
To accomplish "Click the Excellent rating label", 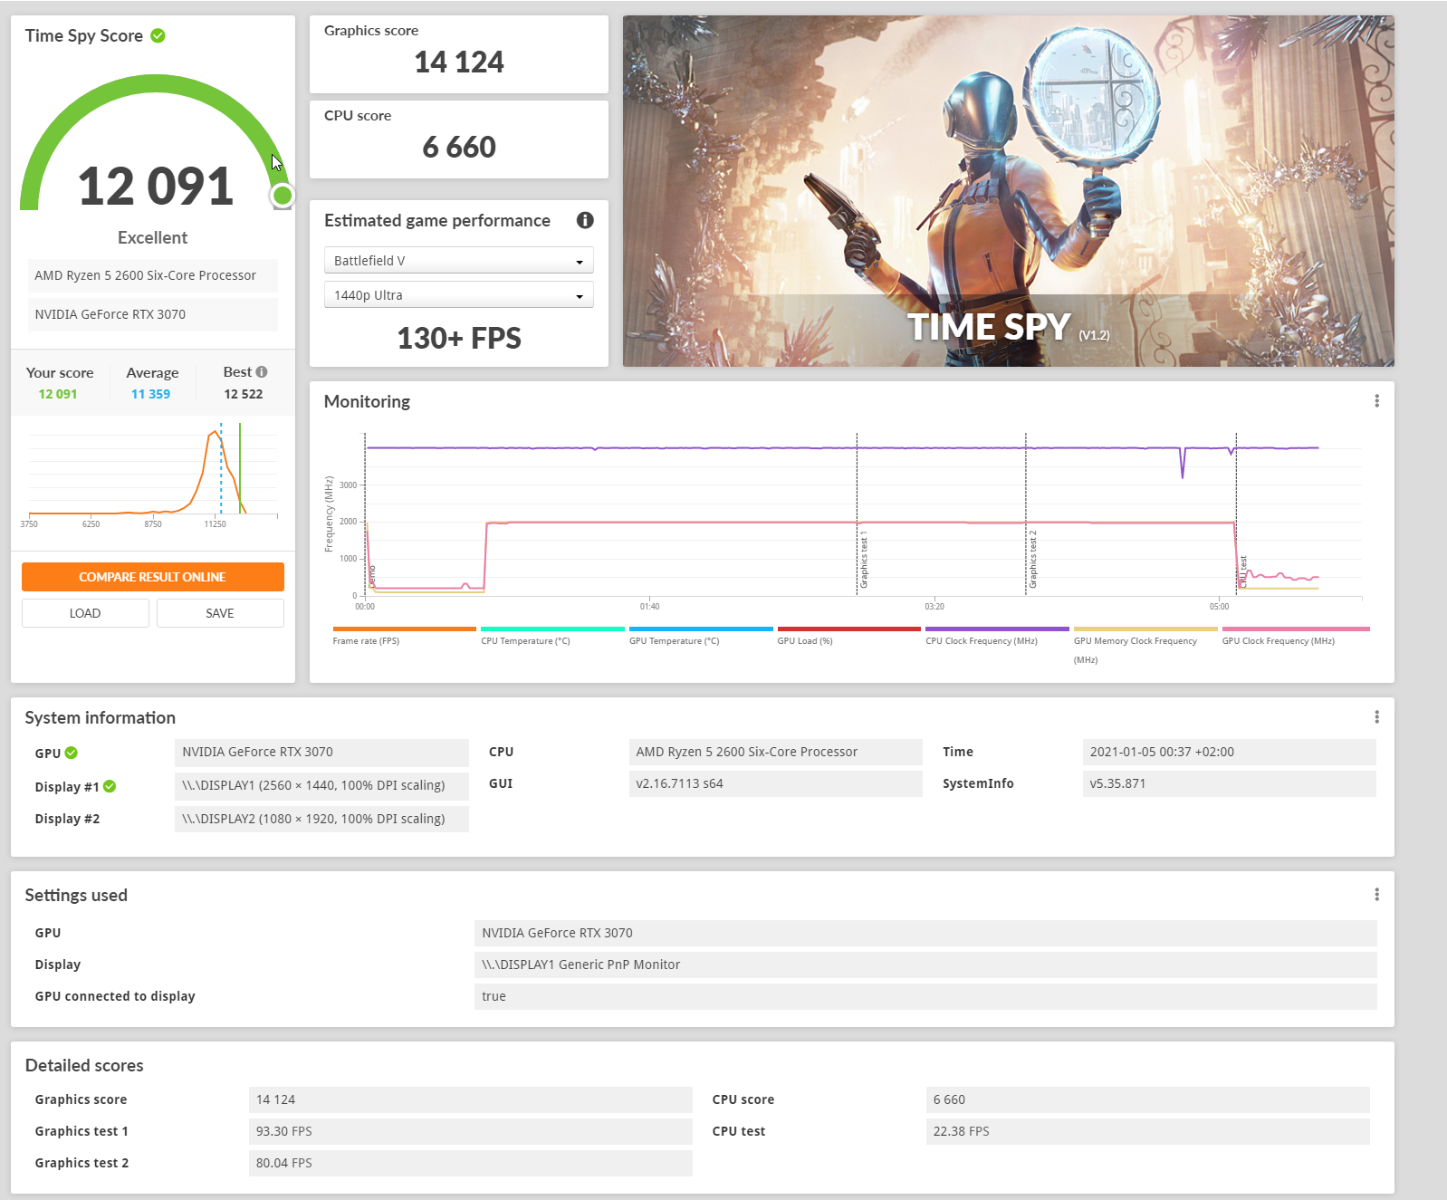I will point(153,238).
